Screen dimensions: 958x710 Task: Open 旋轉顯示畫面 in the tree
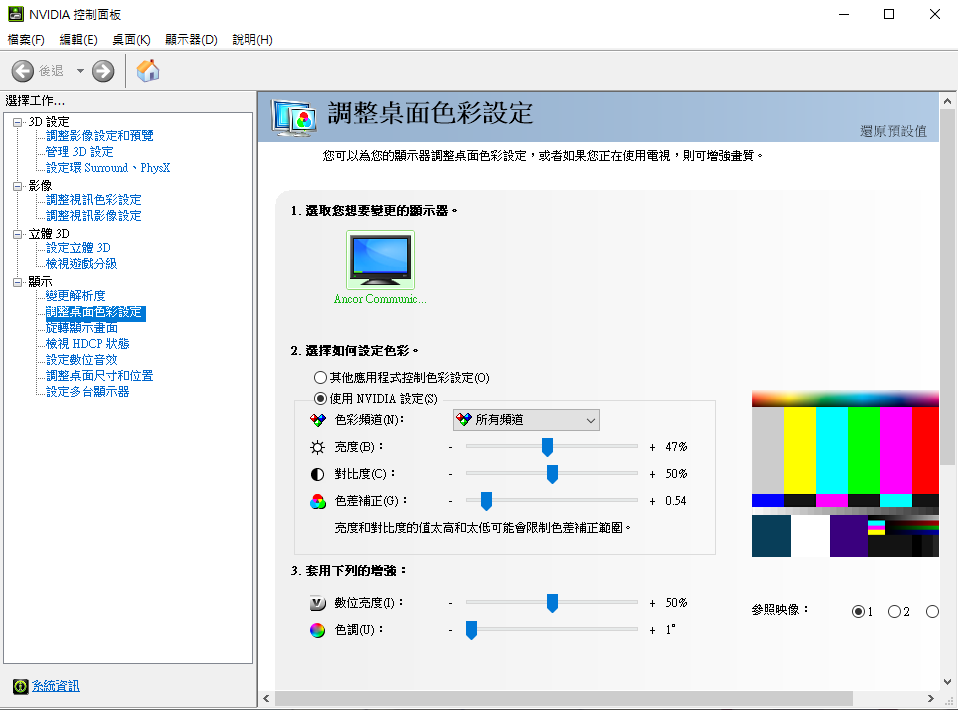tap(82, 328)
